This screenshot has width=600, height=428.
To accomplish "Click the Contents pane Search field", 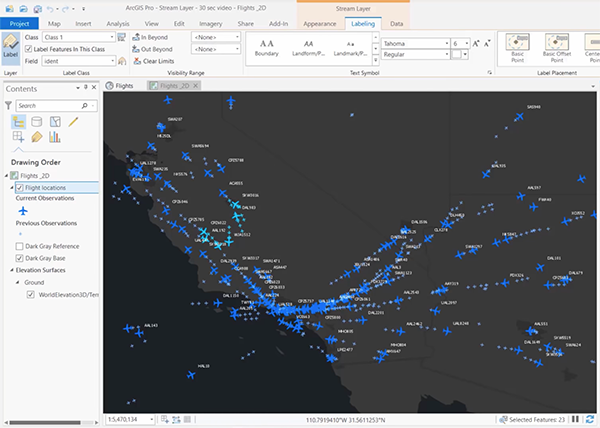I will (56, 106).
